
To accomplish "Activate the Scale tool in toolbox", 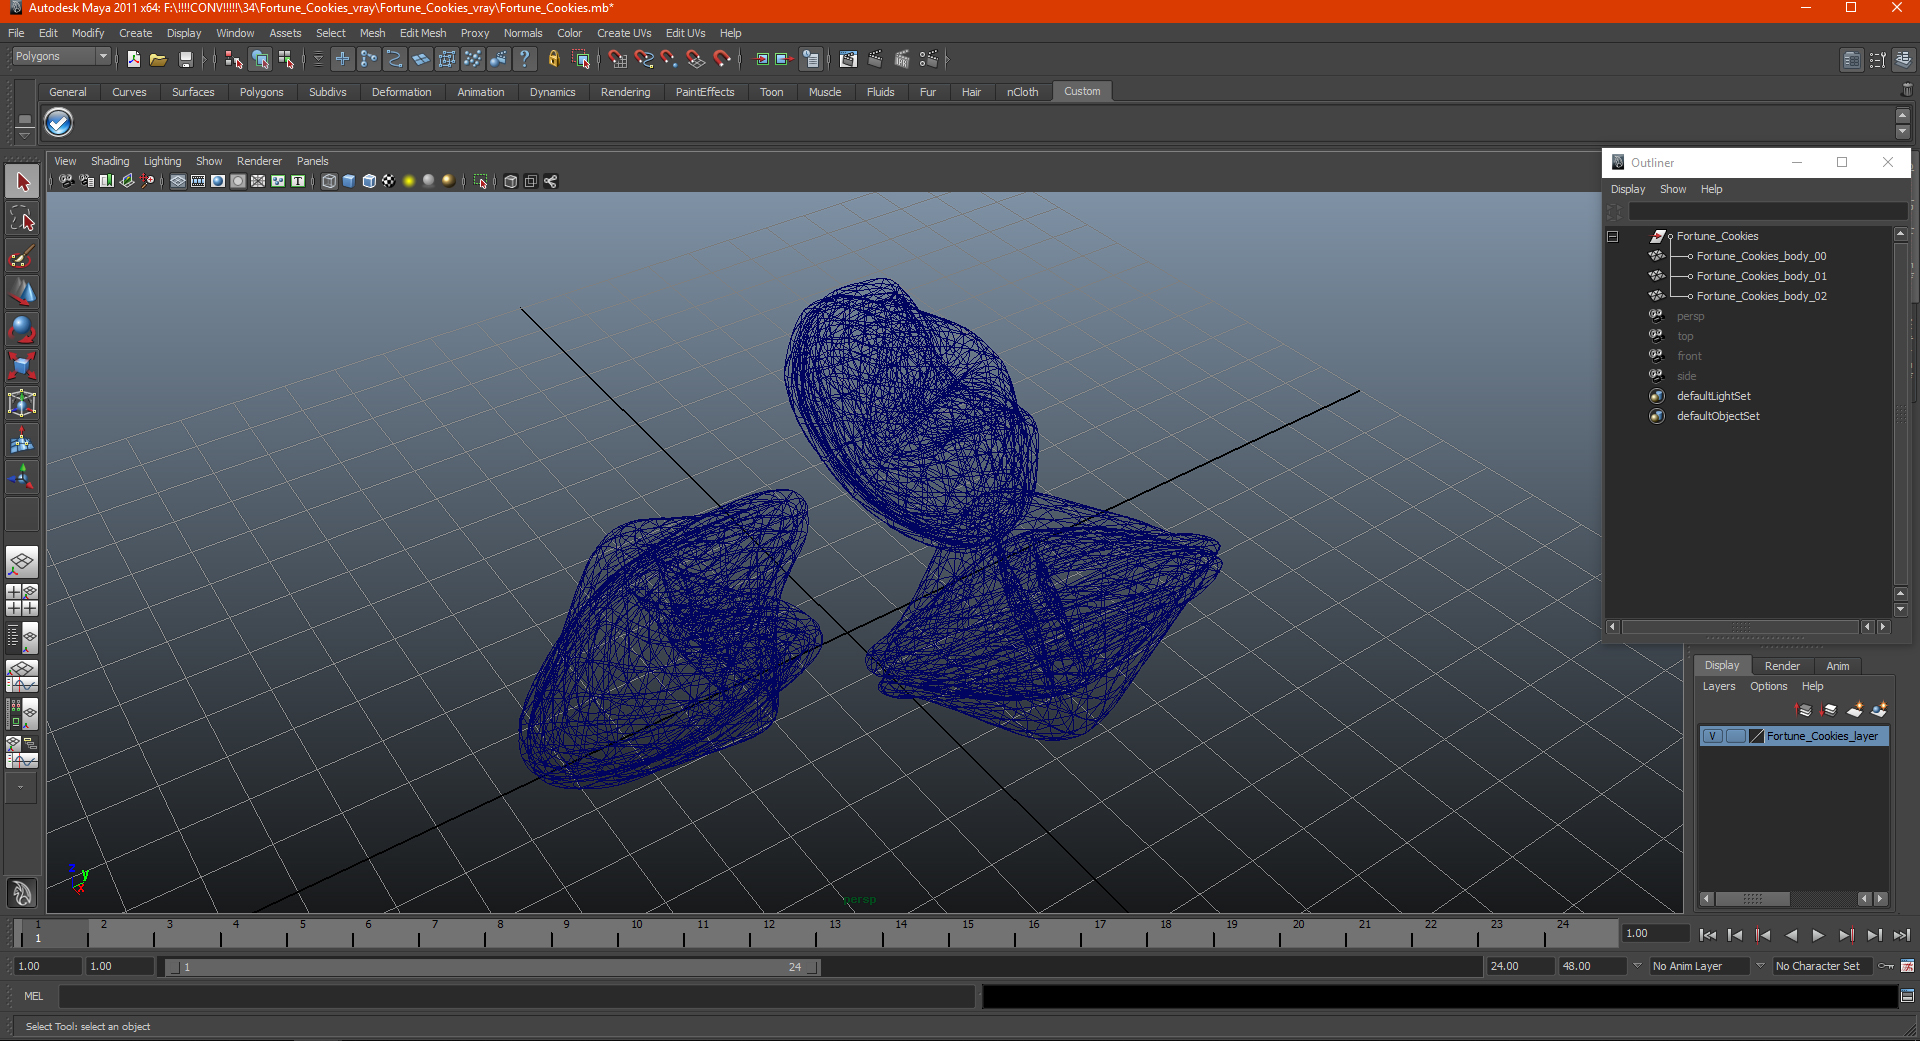I will click(x=22, y=366).
